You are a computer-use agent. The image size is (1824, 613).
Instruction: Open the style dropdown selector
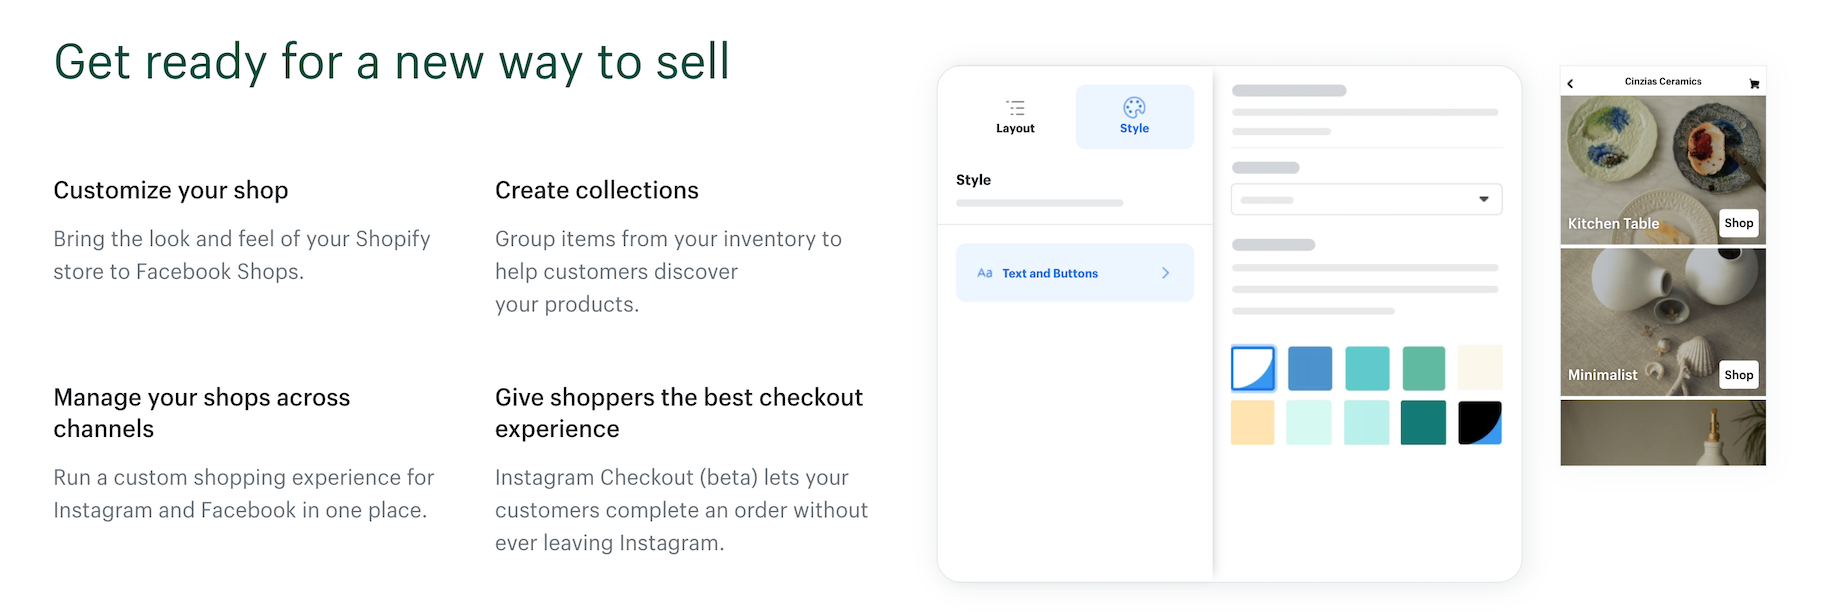click(x=1366, y=199)
